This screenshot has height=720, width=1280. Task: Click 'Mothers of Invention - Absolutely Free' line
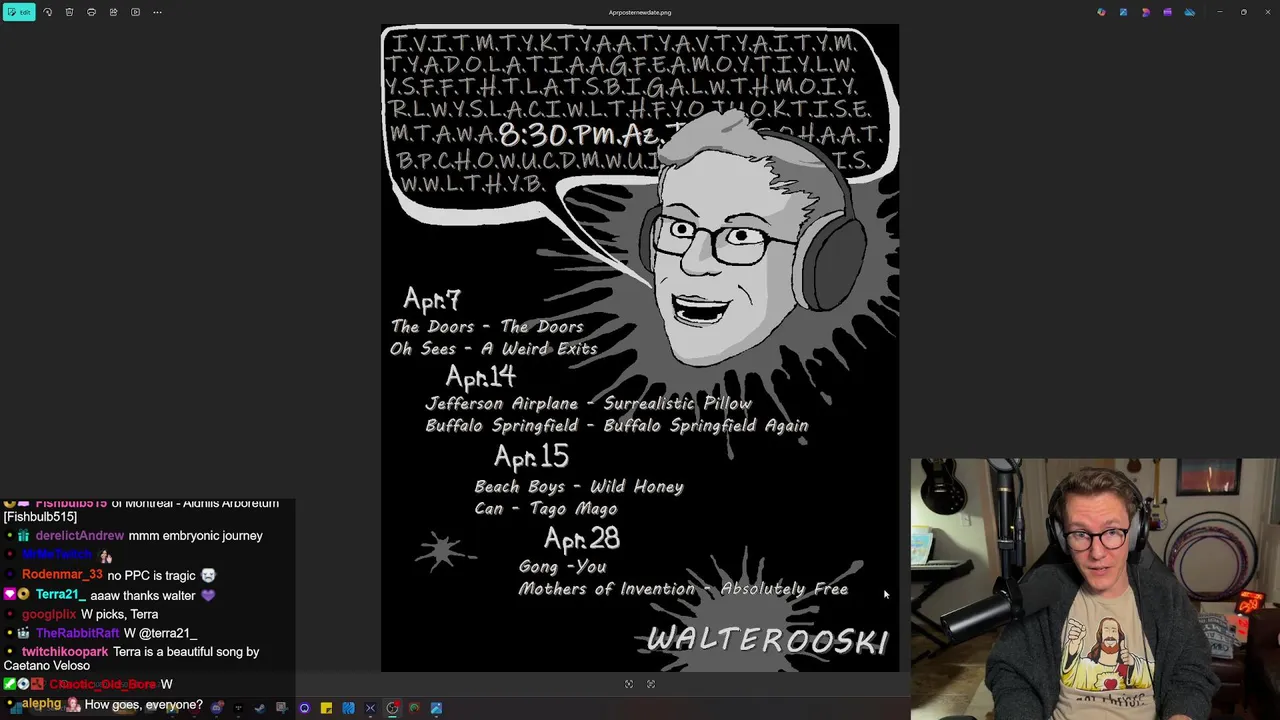click(x=683, y=589)
